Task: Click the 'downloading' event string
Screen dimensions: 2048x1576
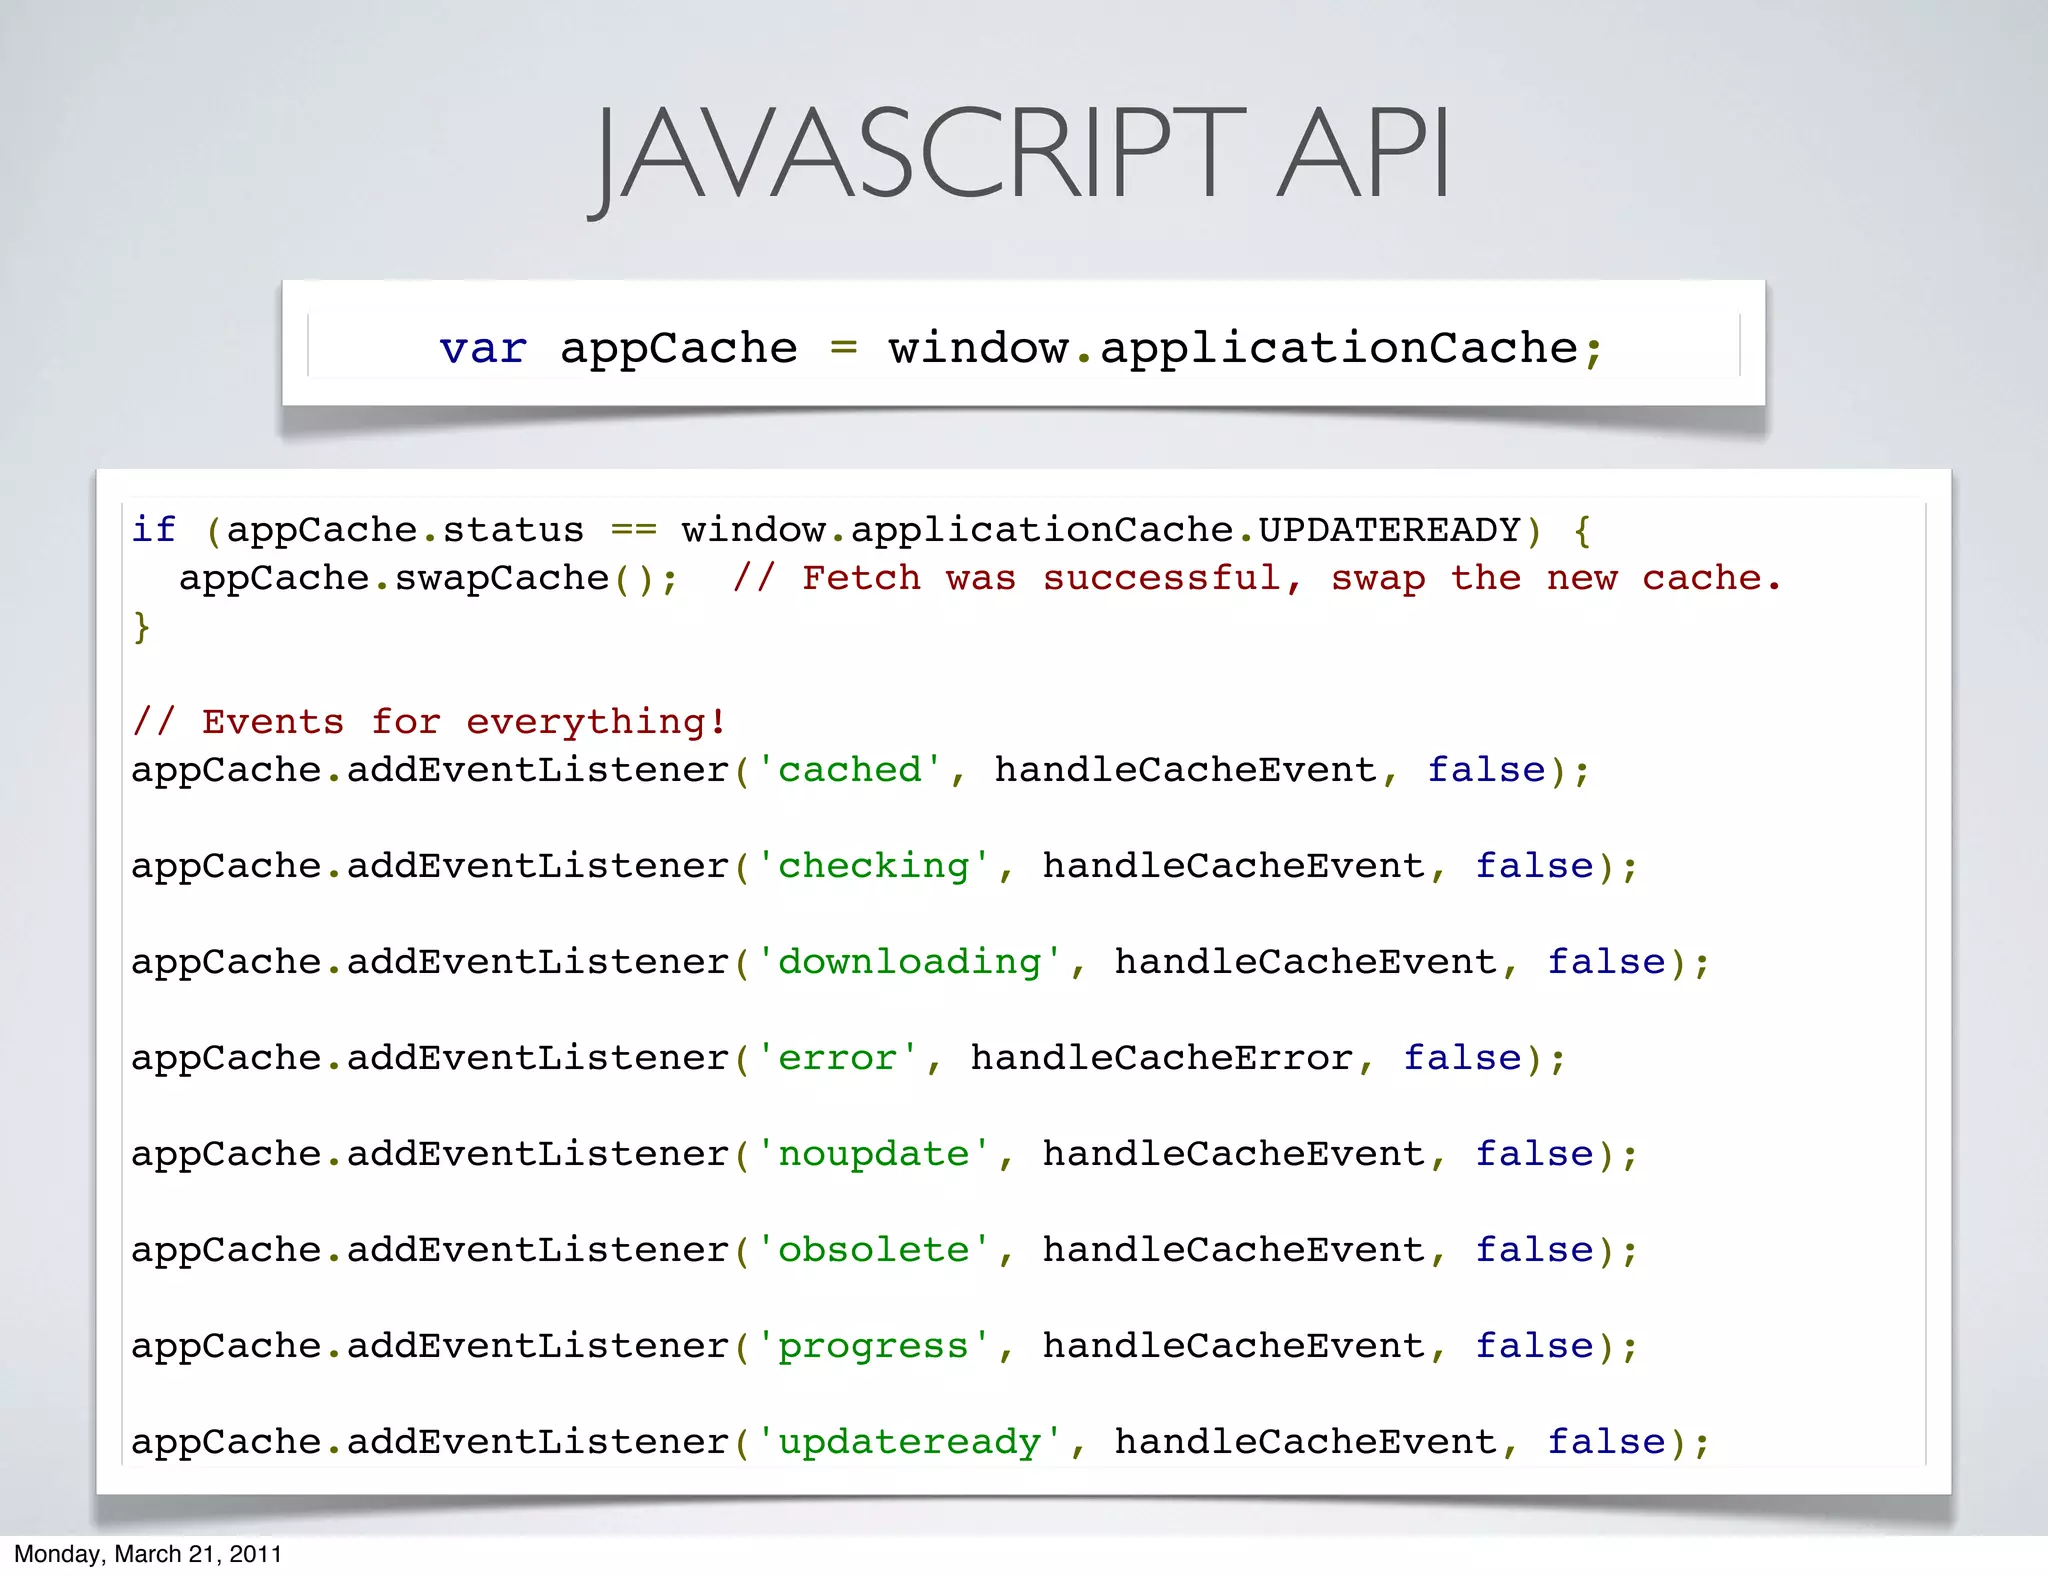Action: click(x=909, y=962)
